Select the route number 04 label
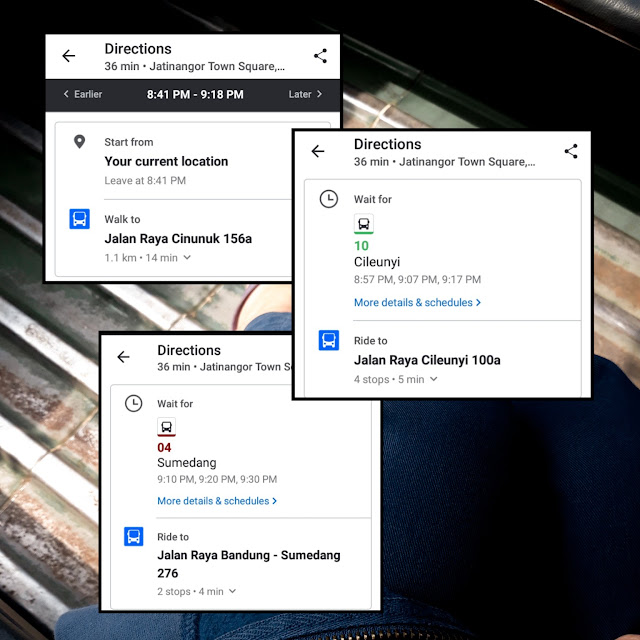640x640 pixels. [x=164, y=448]
